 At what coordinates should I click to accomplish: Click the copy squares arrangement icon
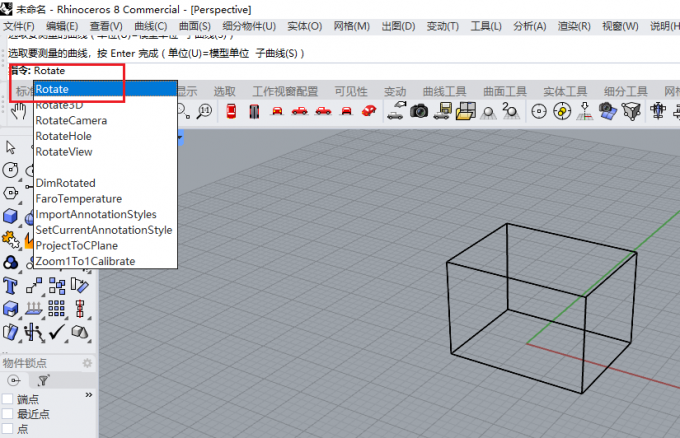point(57,286)
